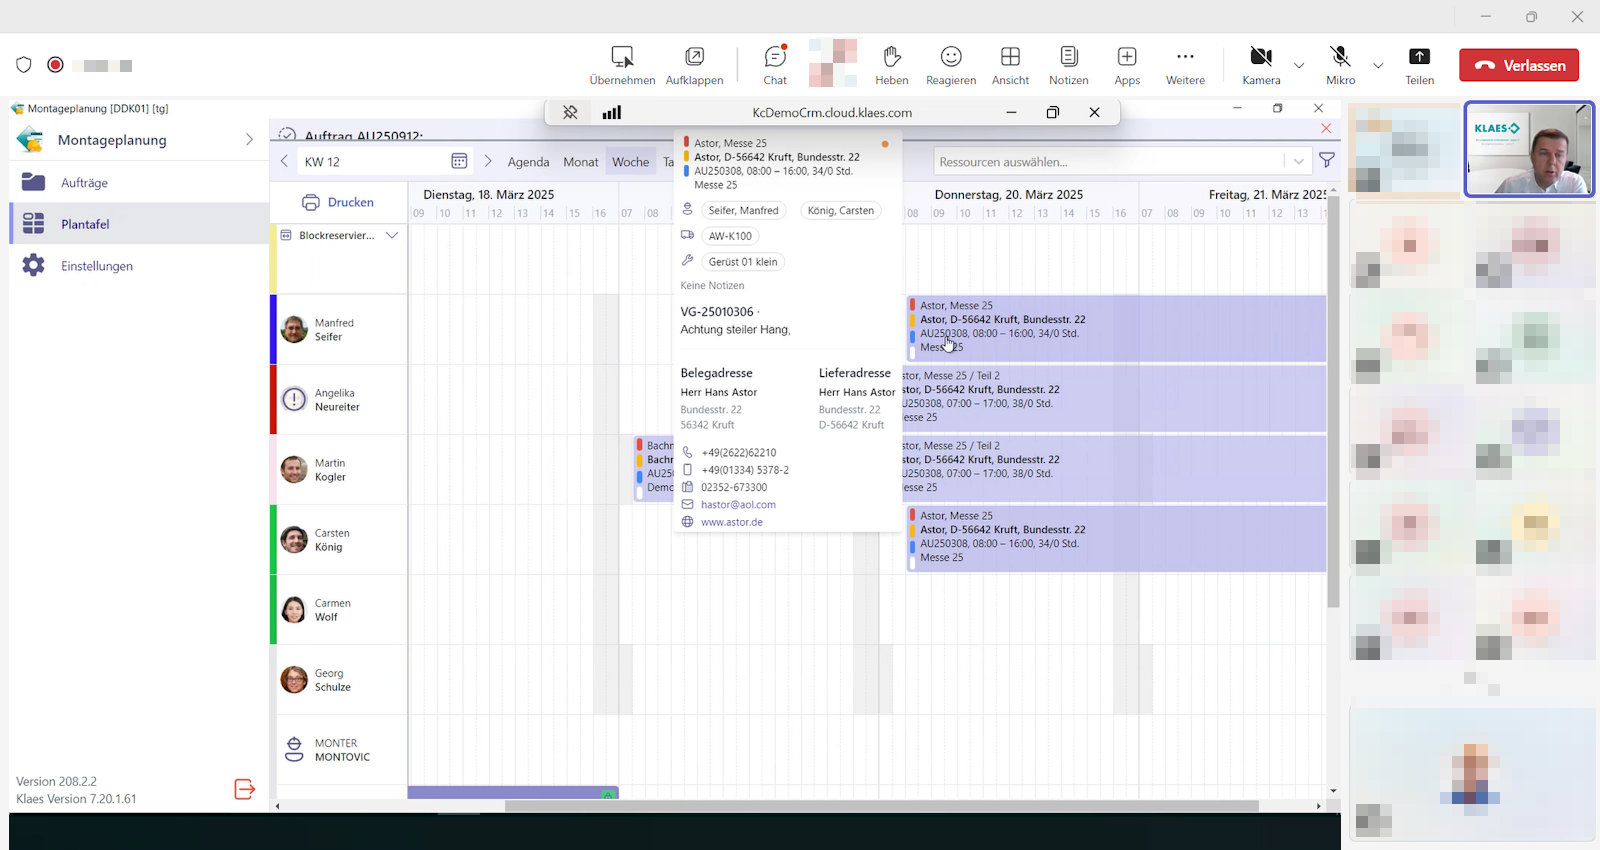
Task: Open the Notizen meeting notes
Action: (1068, 65)
